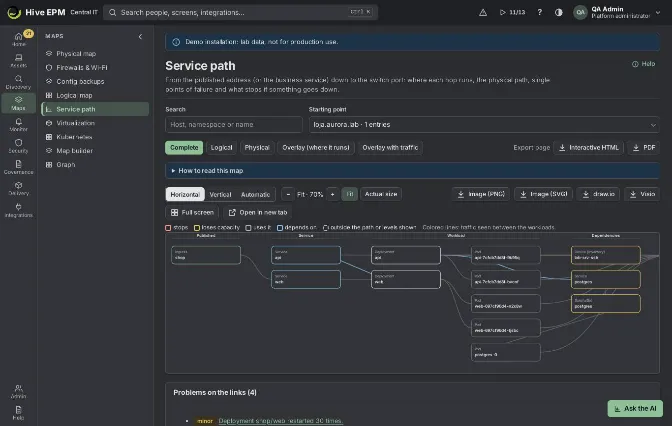Select the postgres-0 pod node
Screen dimensions: 672x426
(506, 352)
